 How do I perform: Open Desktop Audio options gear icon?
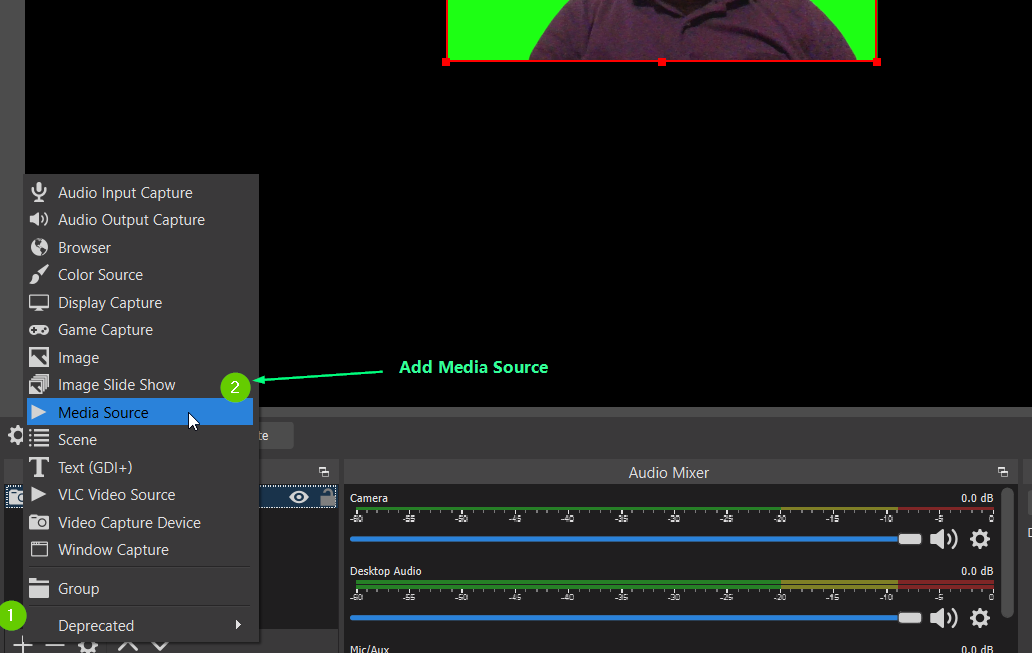pos(979,618)
